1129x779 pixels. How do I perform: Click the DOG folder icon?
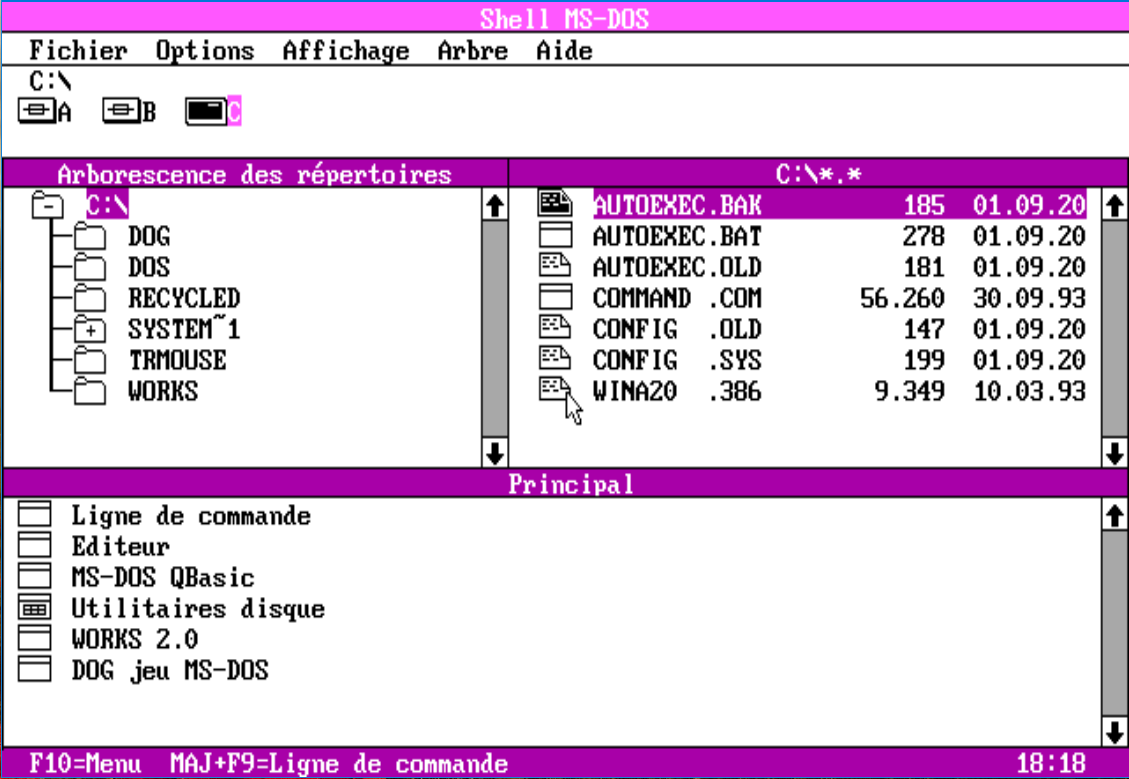[x=90, y=236]
